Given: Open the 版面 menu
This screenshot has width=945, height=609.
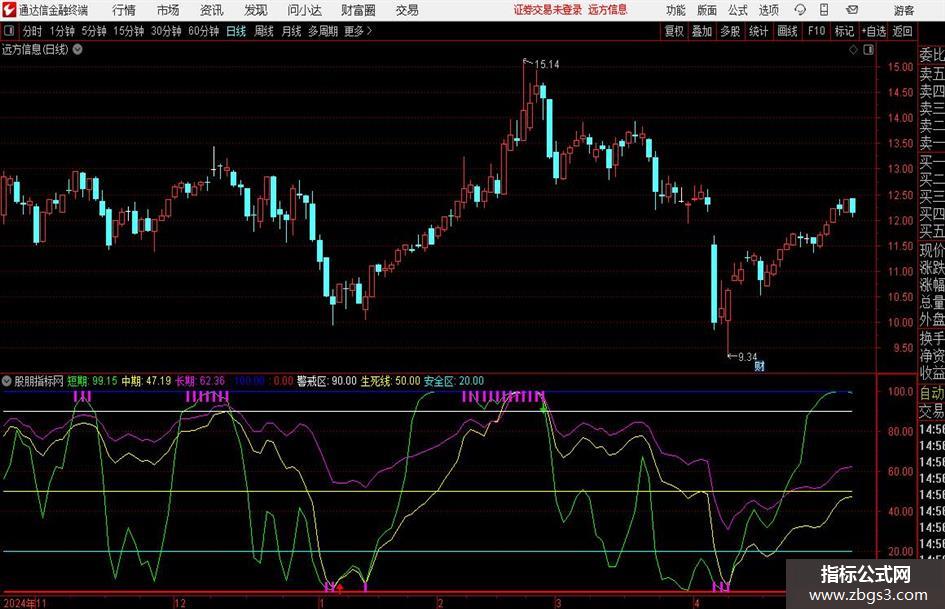Looking at the screenshot, I should 706,10.
